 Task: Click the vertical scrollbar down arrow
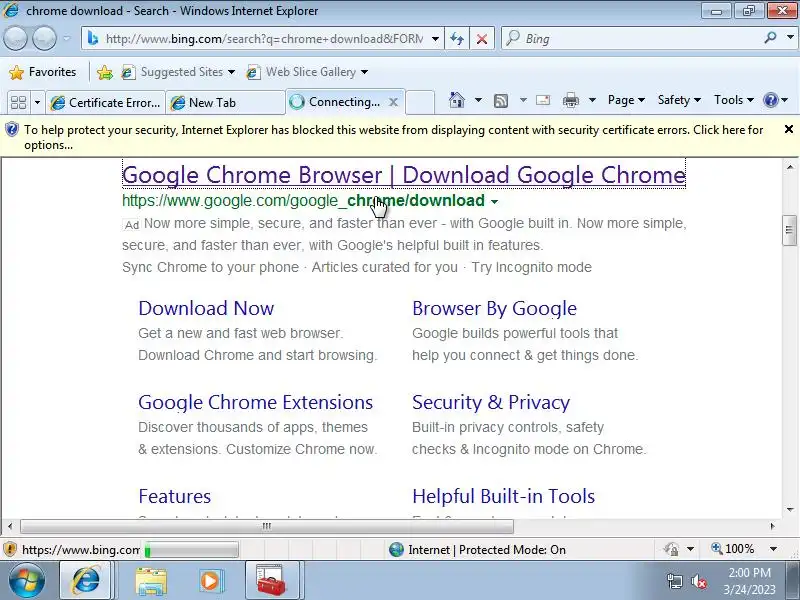[789, 510]
